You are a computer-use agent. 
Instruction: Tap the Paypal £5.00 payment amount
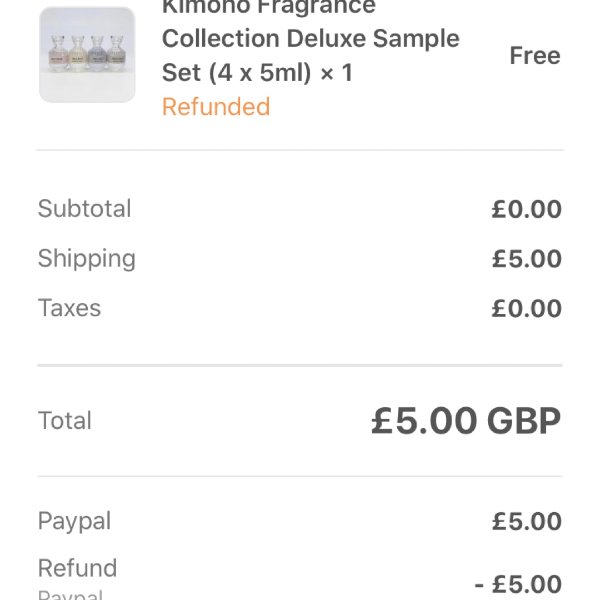527,521
